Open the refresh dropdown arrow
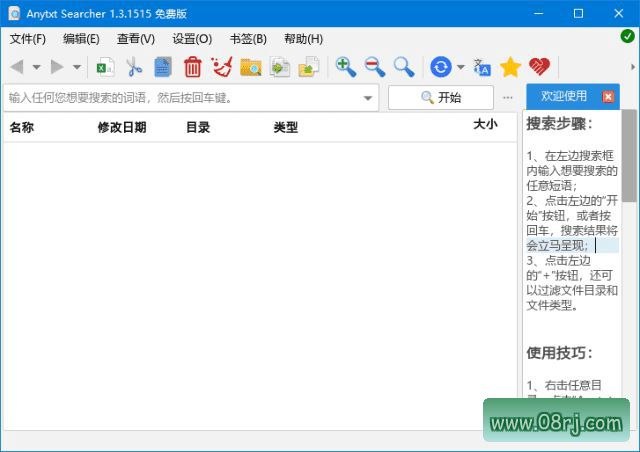The height and width of the screenshot is (452, 640). tap(461, 67)
